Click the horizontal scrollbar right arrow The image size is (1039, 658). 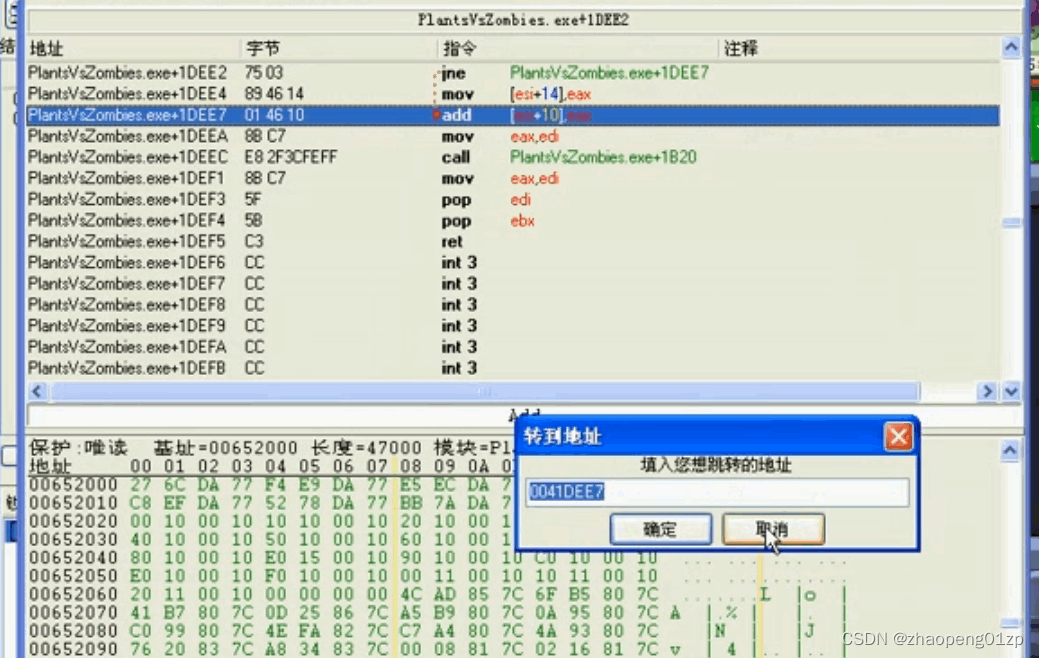click(987, 392)
